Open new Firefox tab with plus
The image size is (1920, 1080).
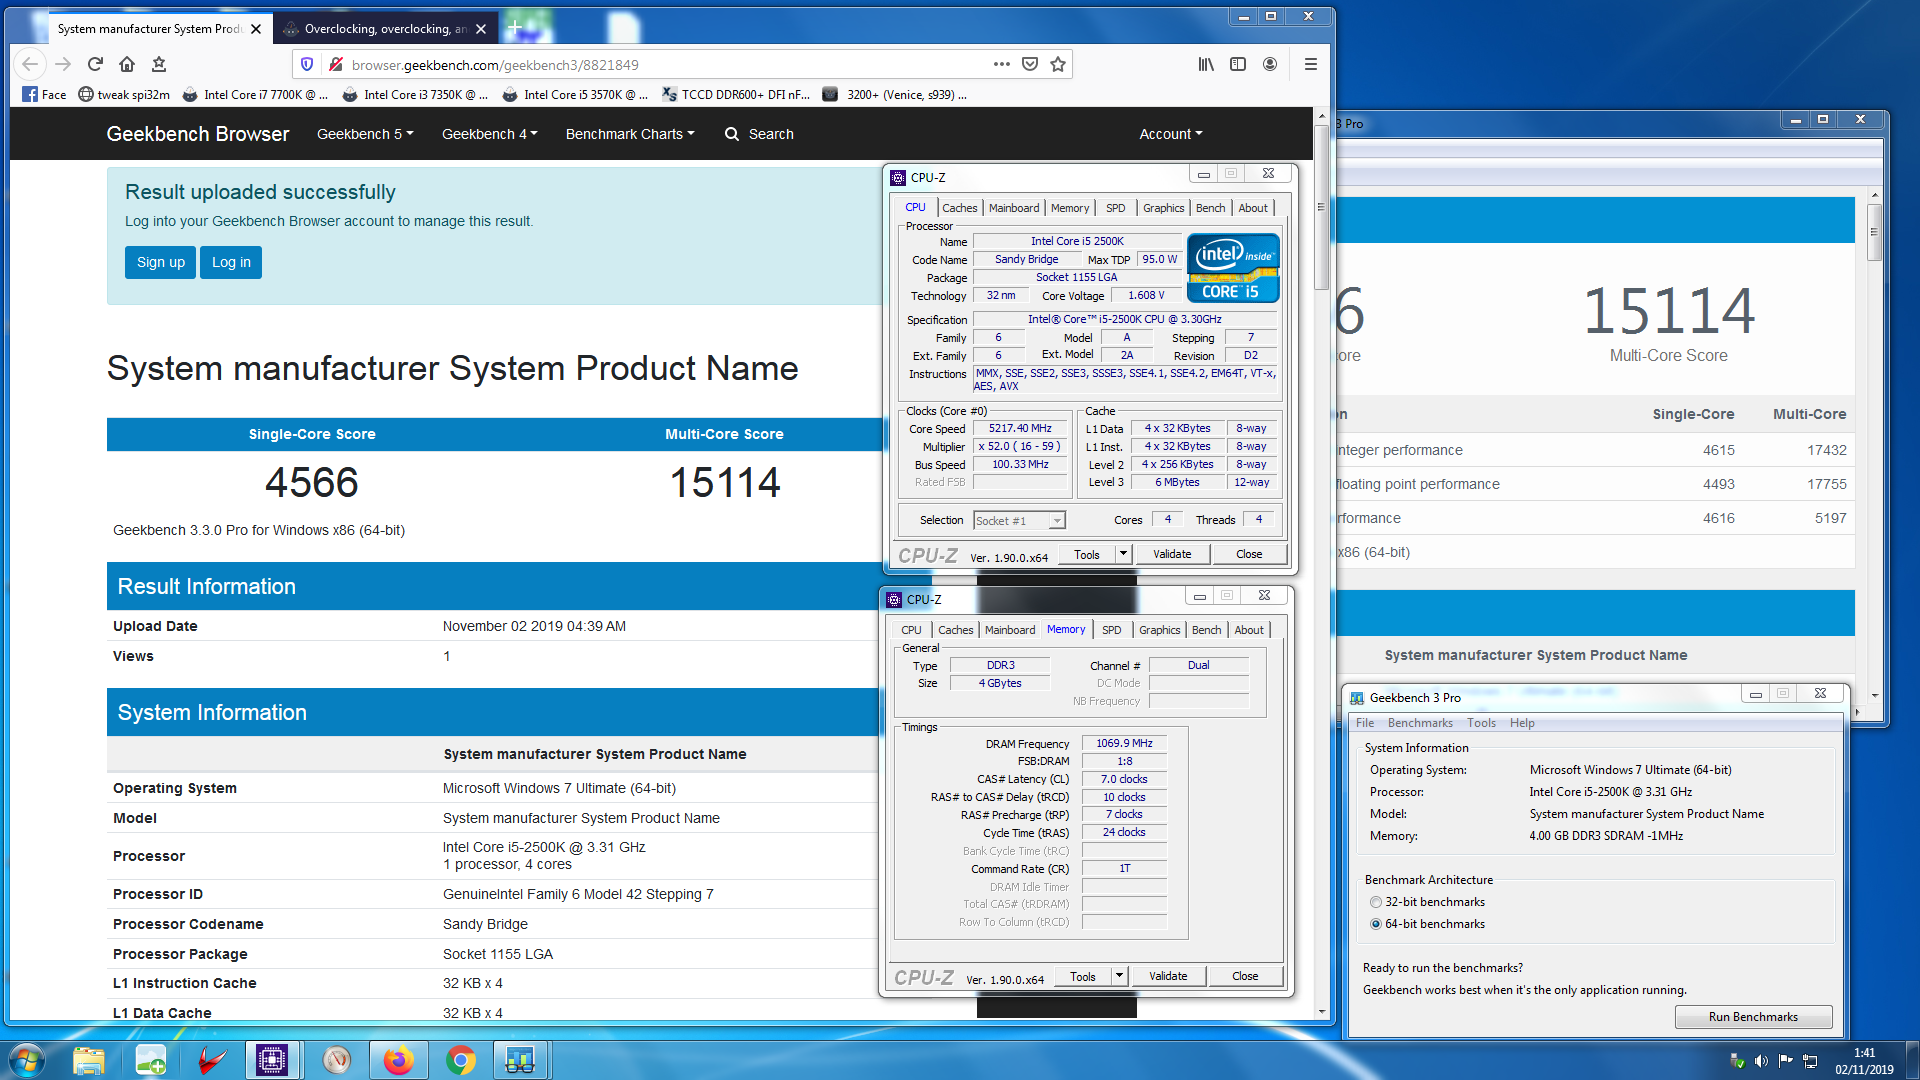(514, 28)
